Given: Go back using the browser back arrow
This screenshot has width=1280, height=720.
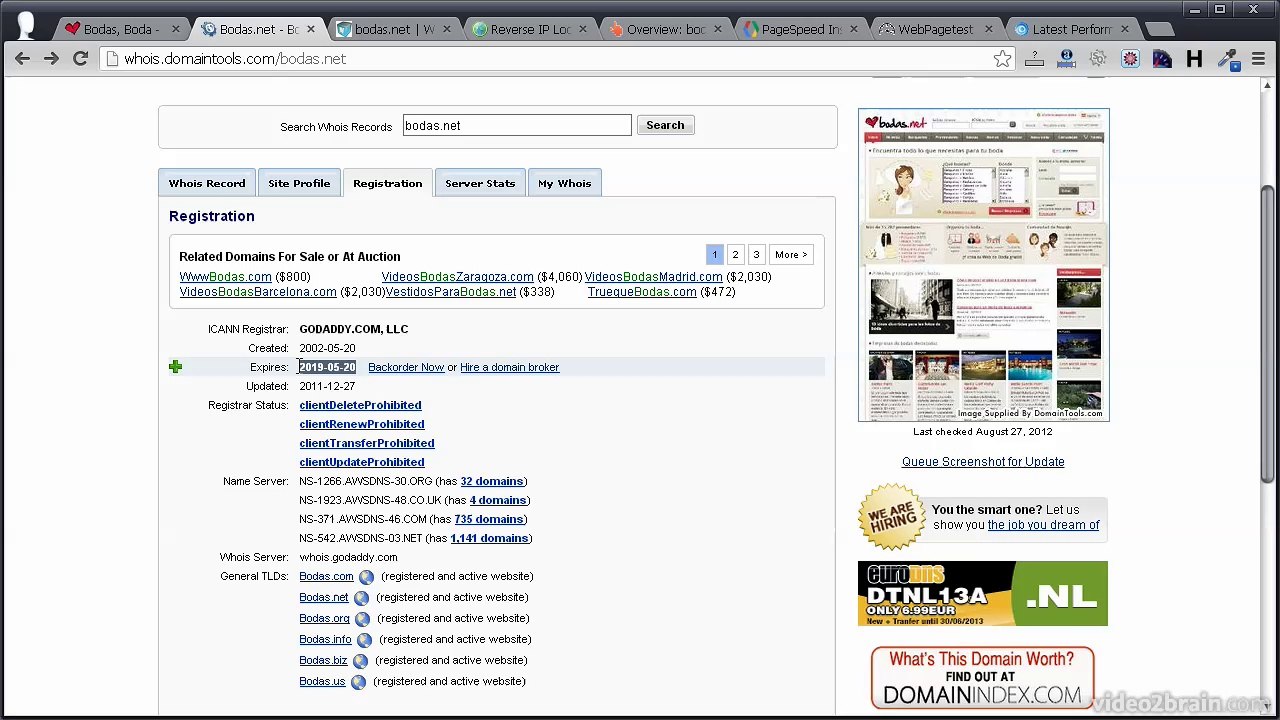Looking at the screenshot, I should [x=22, y=59].
